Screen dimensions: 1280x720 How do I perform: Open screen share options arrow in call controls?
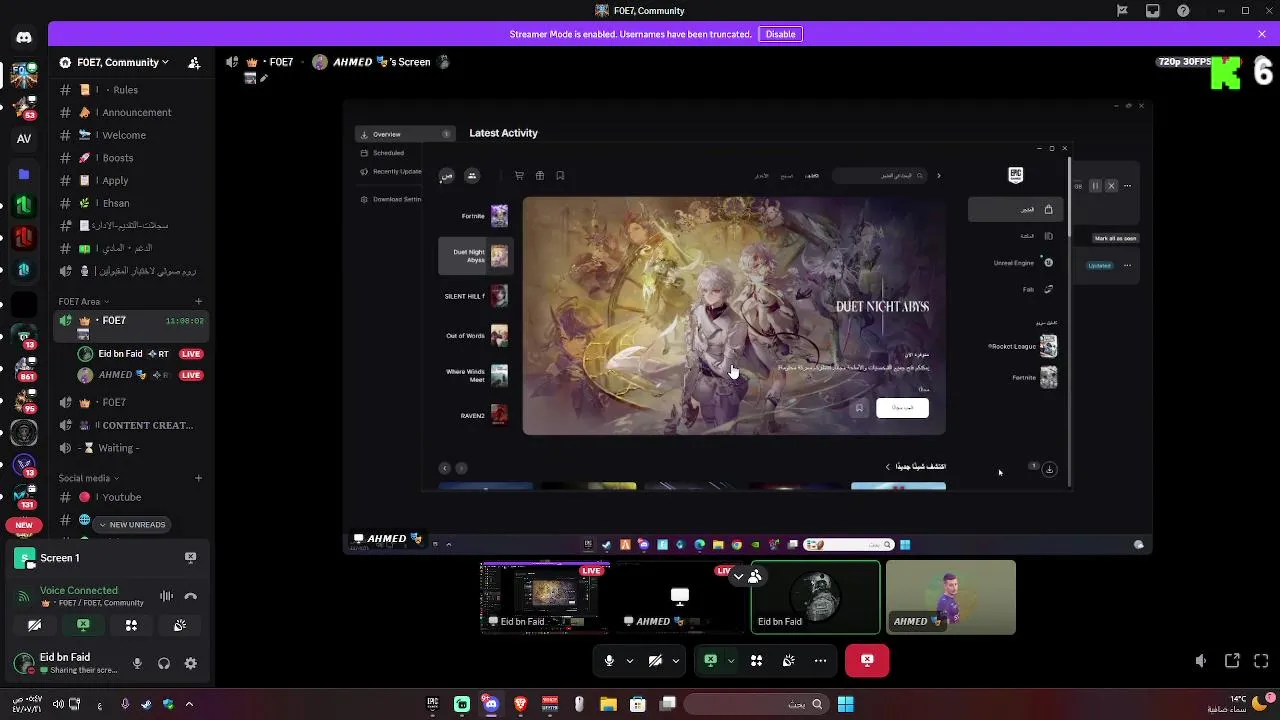click(731, 660)
